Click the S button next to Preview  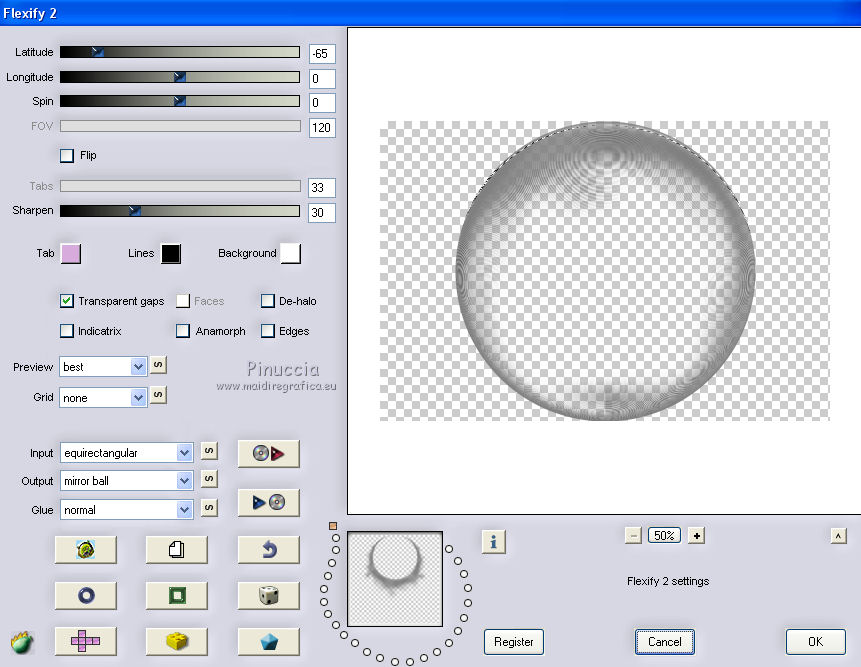[x=158, y=365]
